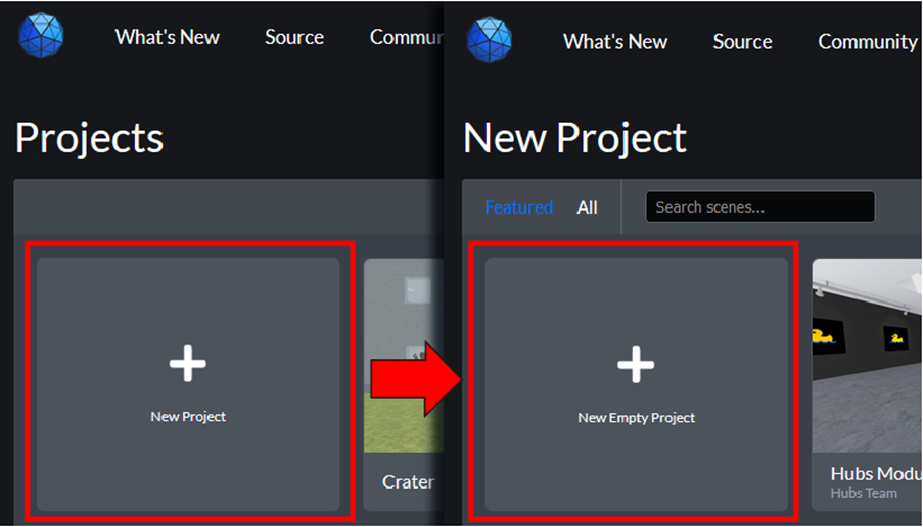
Task: Click the Spoke logo on the Projects page
Action: tap(41, 36)
